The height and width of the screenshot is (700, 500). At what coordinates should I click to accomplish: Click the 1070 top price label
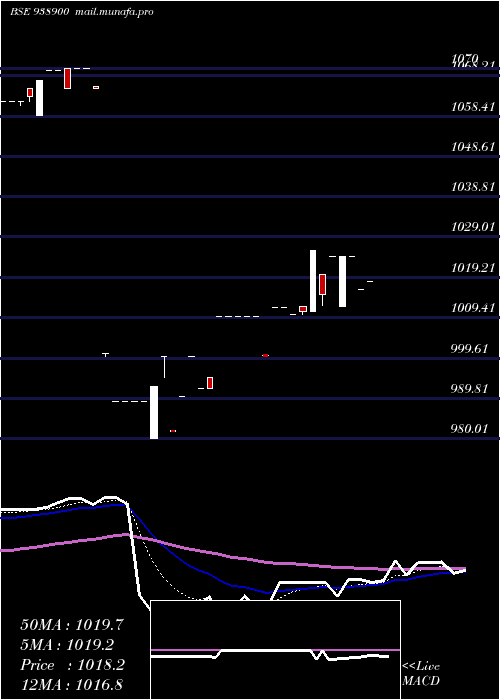[465, 58]
